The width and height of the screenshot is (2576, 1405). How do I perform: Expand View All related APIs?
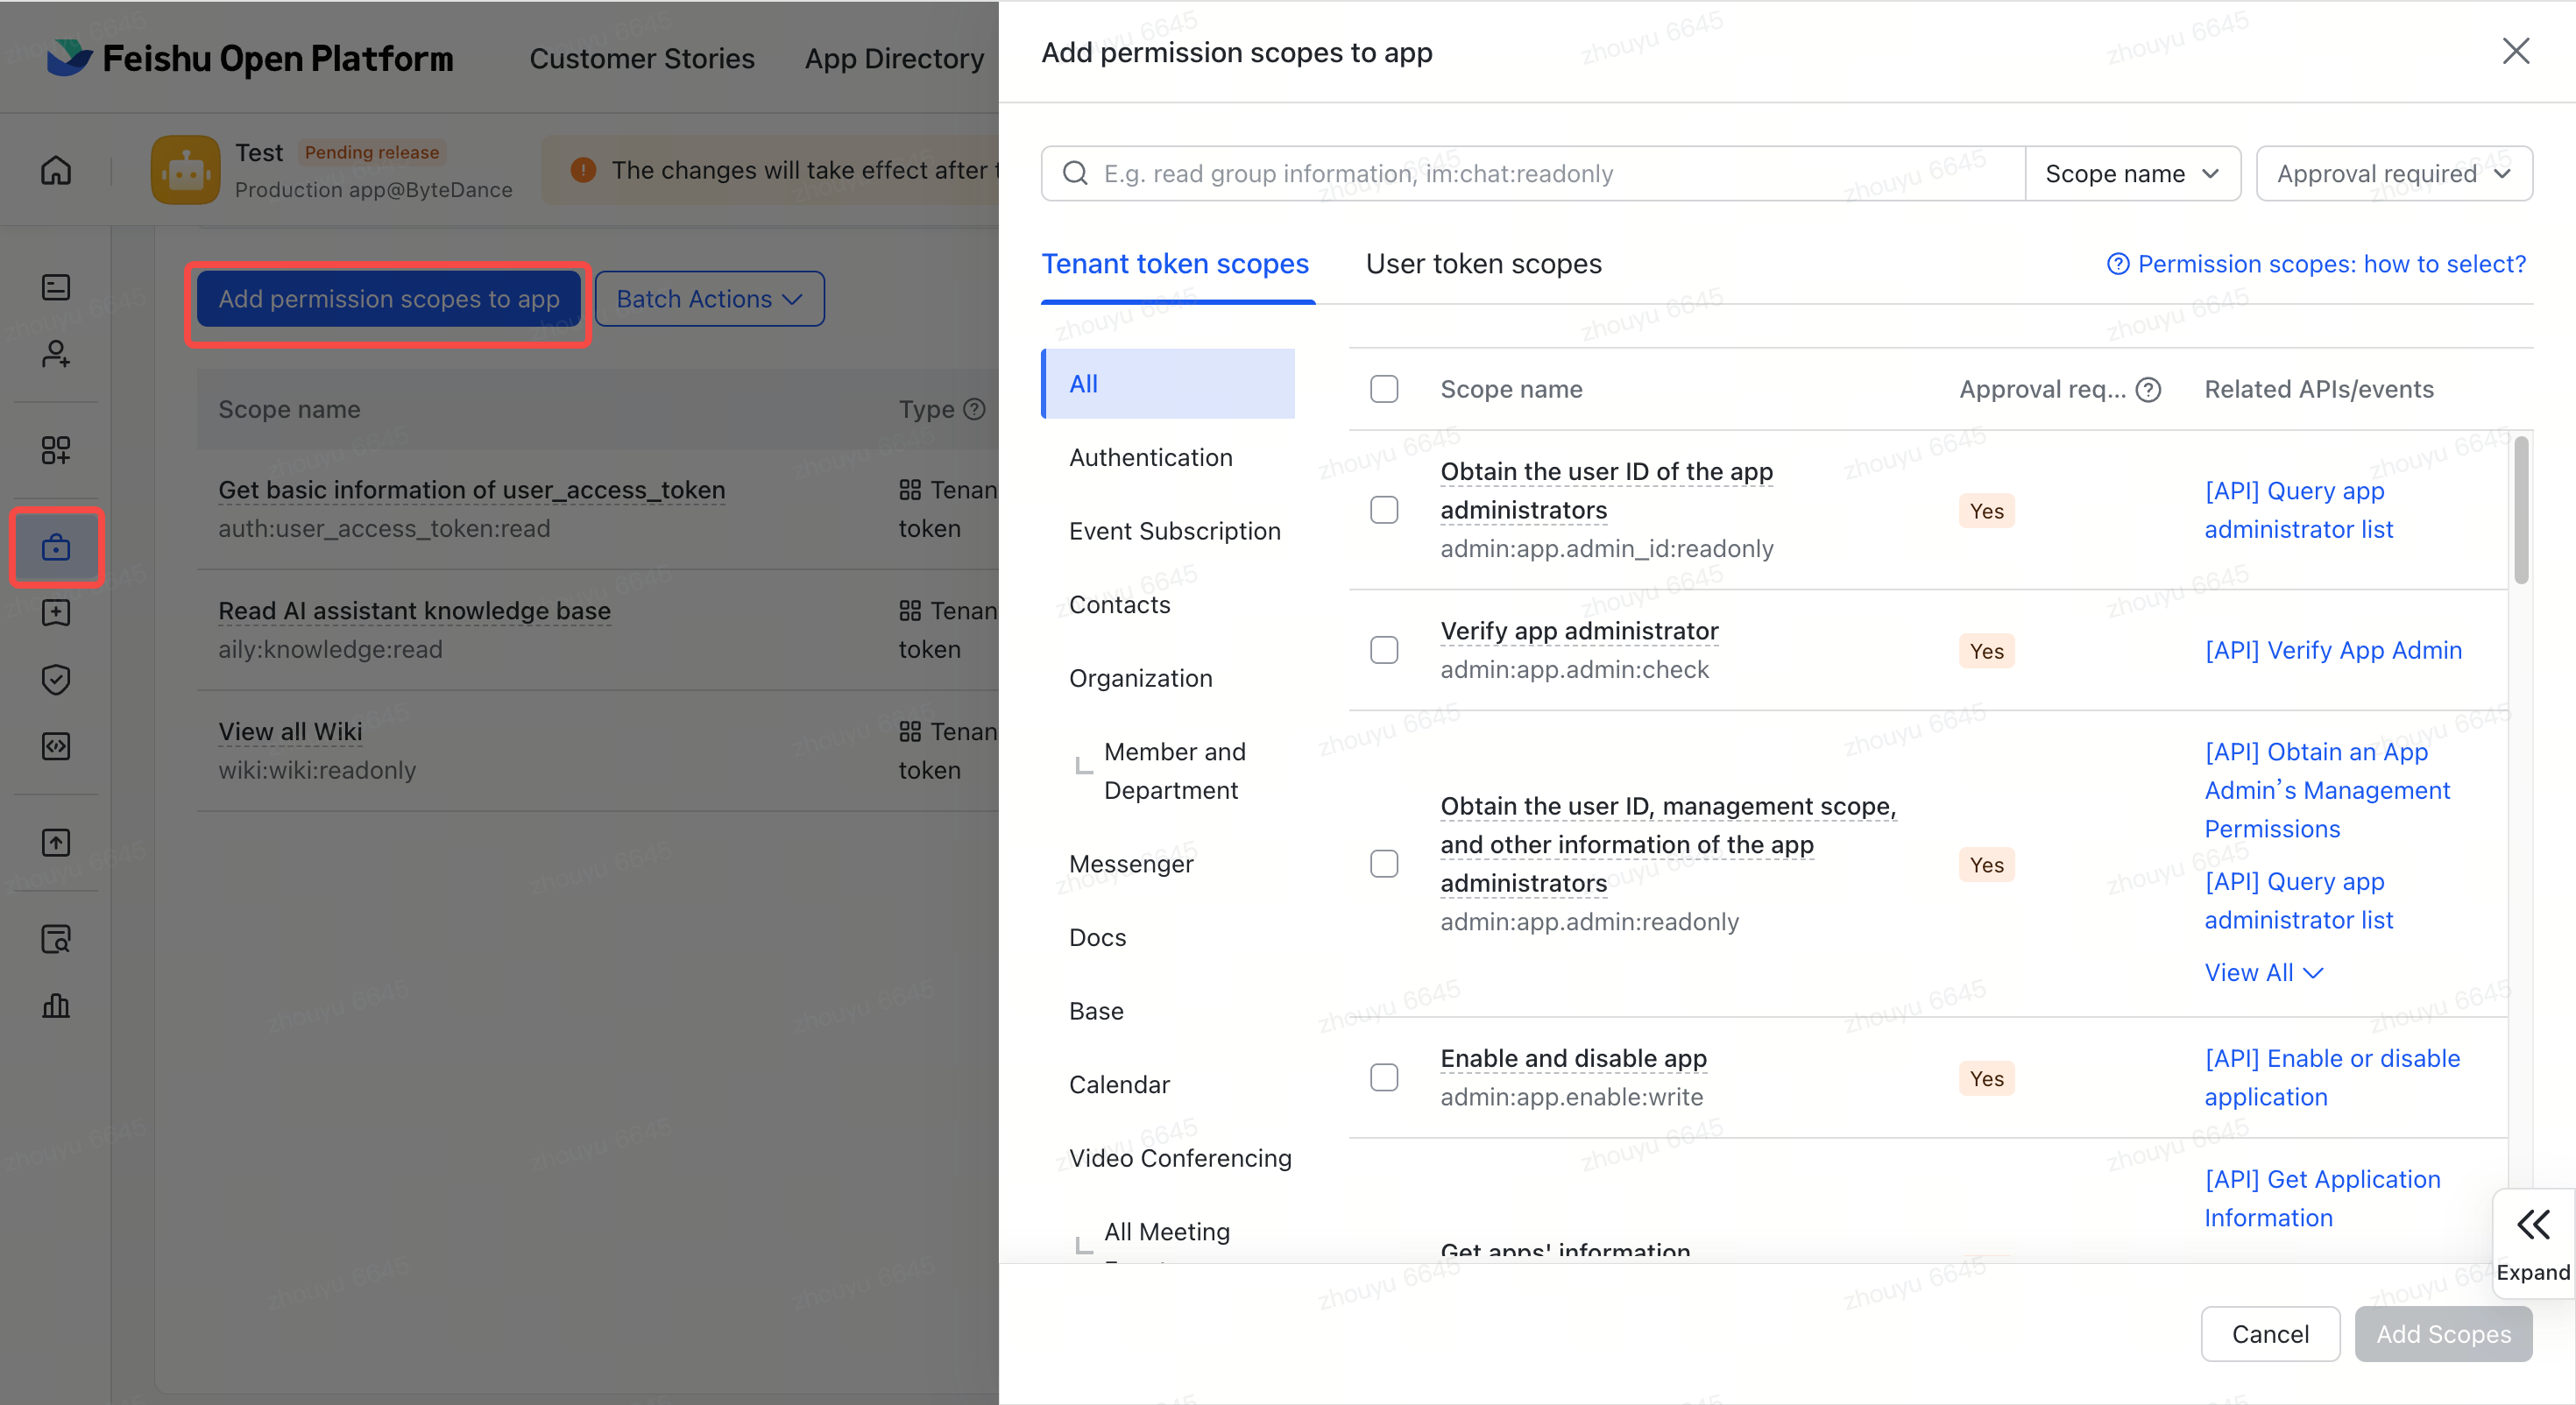click(x=2263, y=973)
